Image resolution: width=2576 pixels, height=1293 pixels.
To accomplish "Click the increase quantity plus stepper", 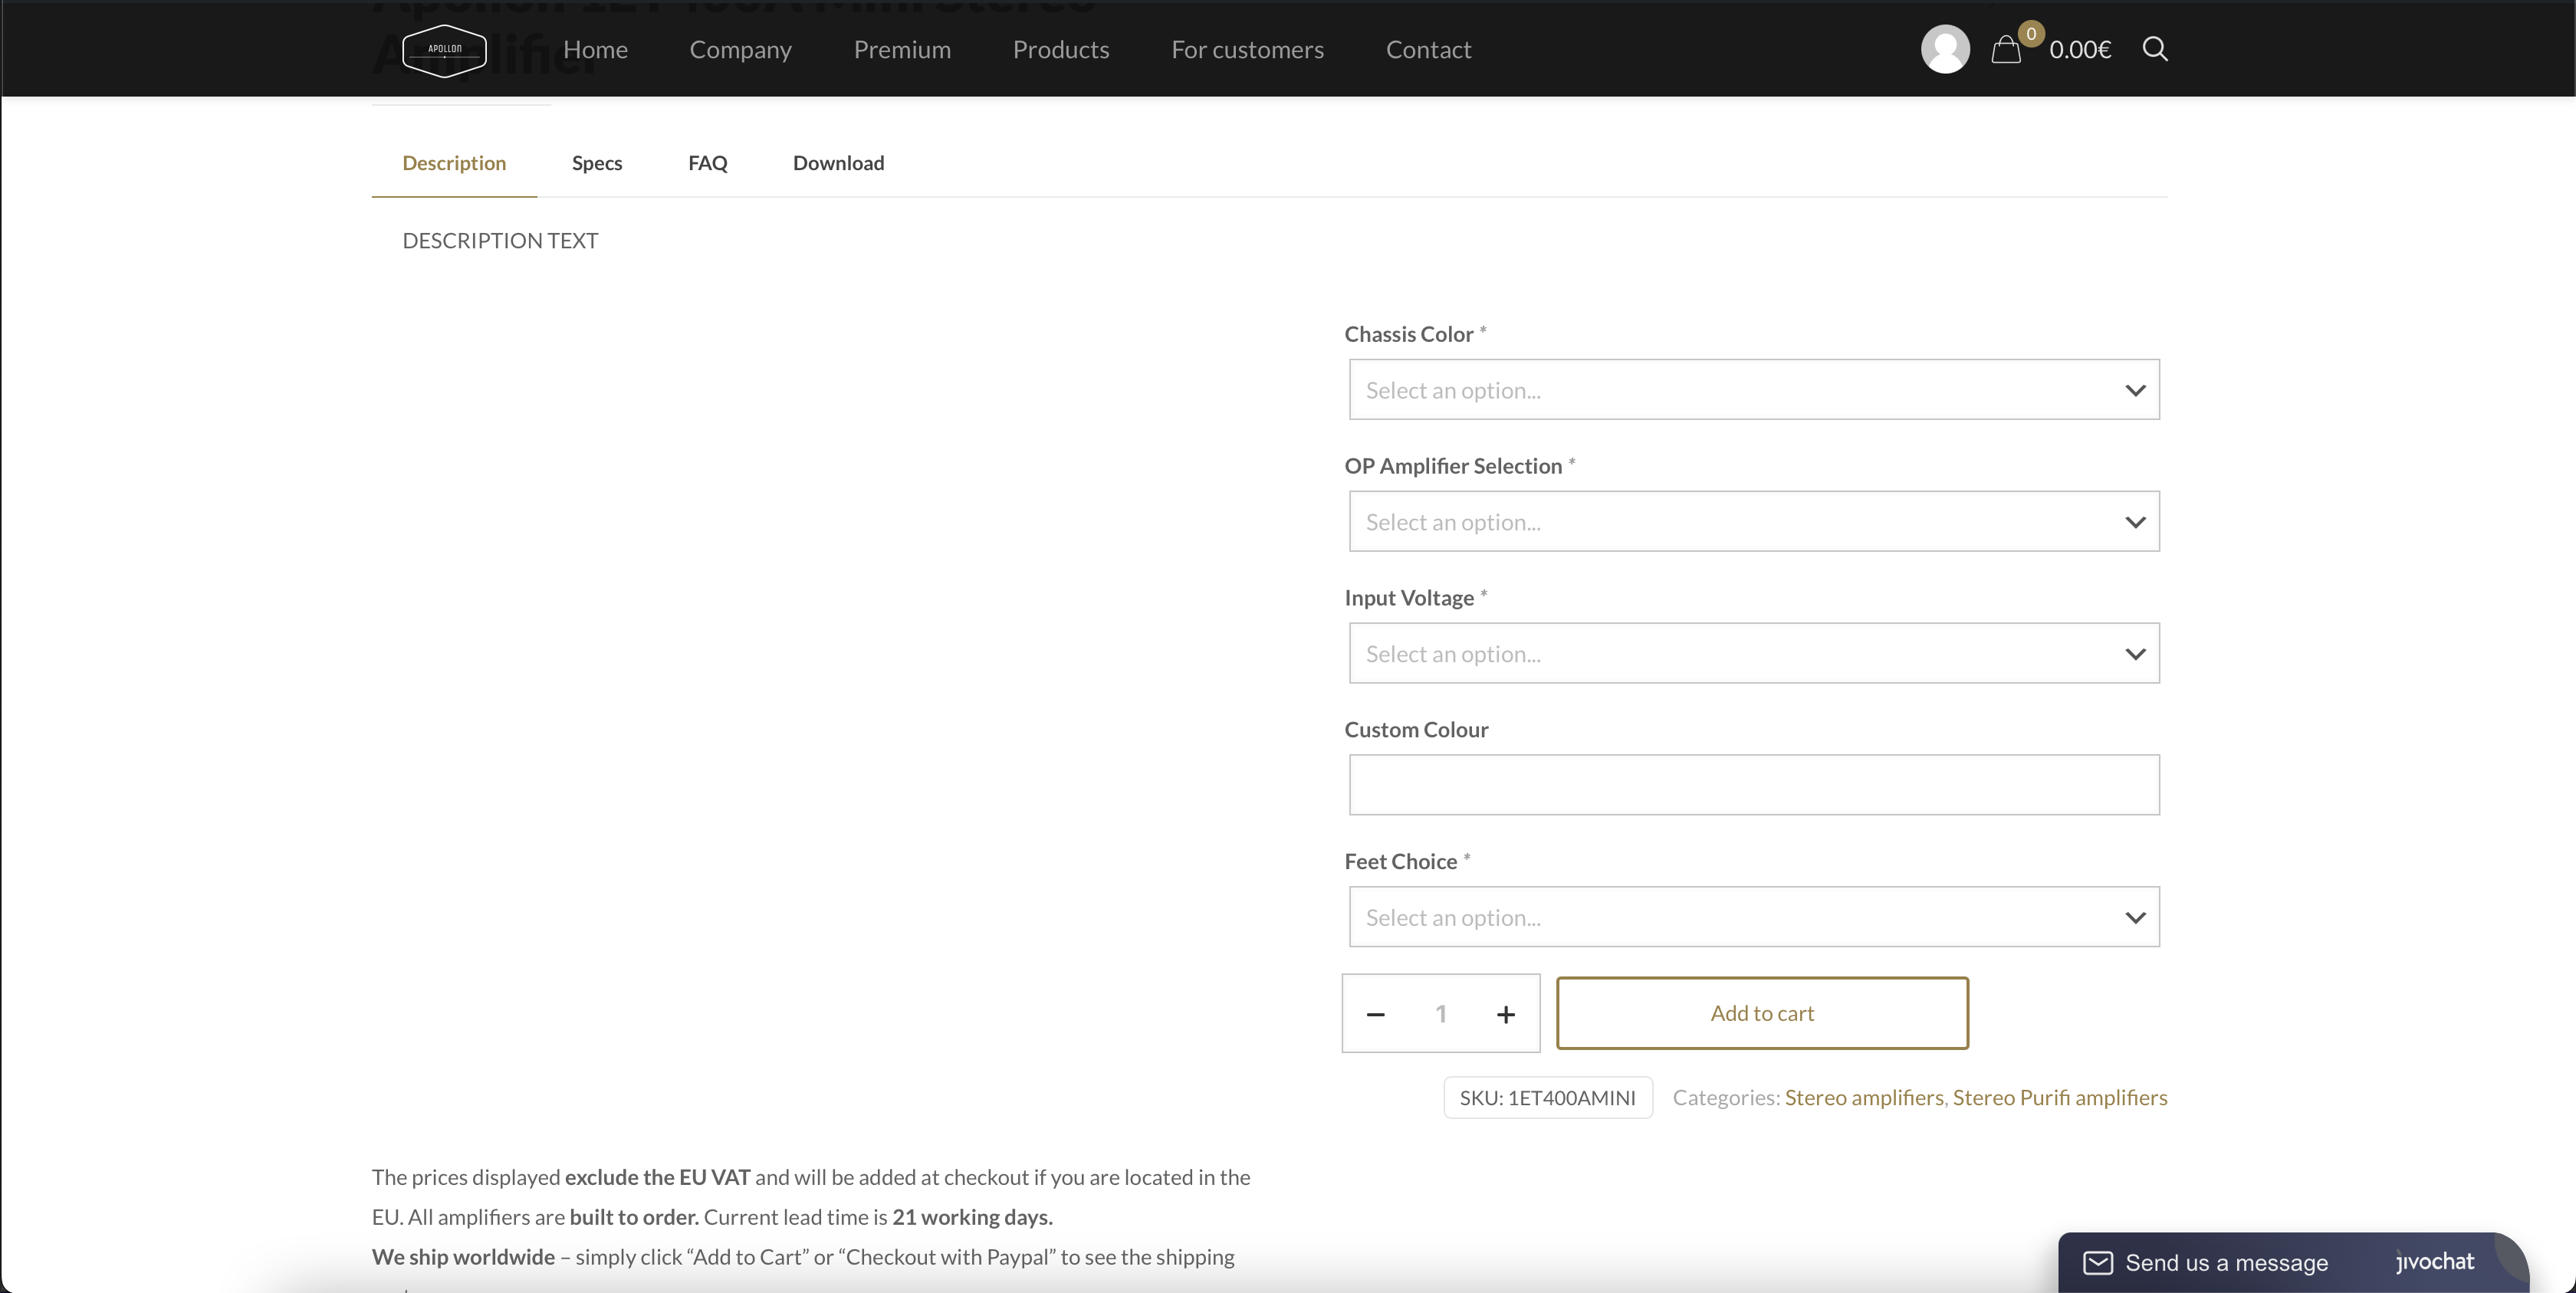I will [1504, 1012].
